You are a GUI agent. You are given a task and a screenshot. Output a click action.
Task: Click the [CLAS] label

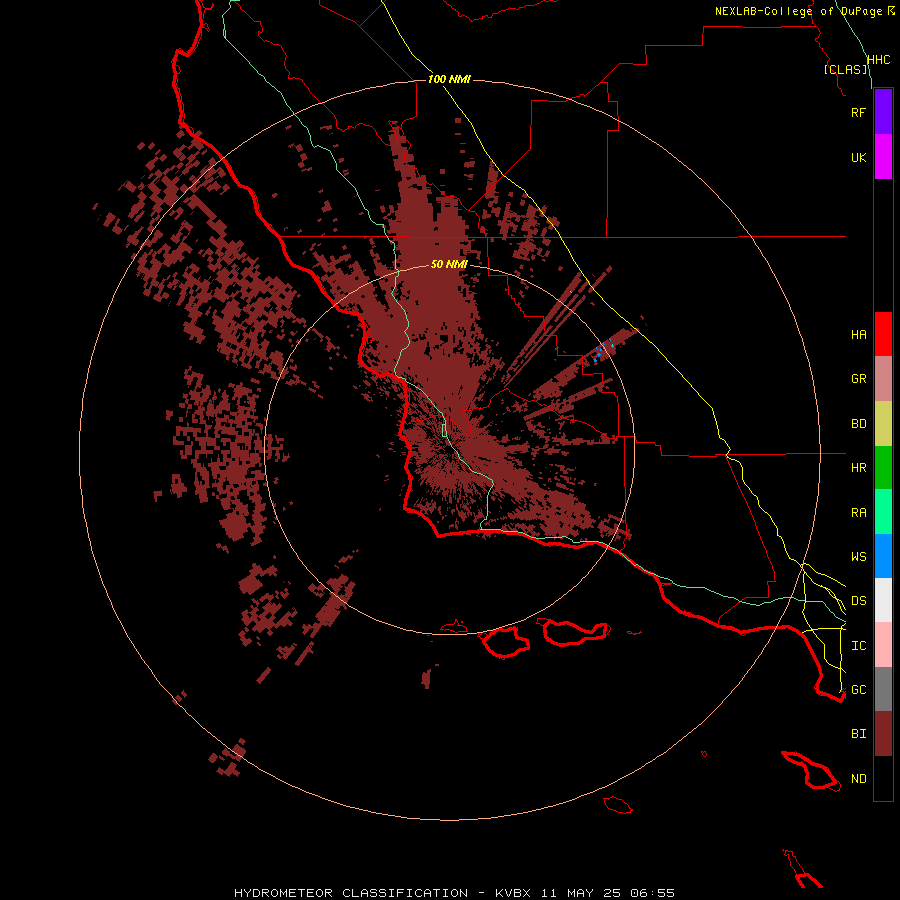tap(845, 70)
